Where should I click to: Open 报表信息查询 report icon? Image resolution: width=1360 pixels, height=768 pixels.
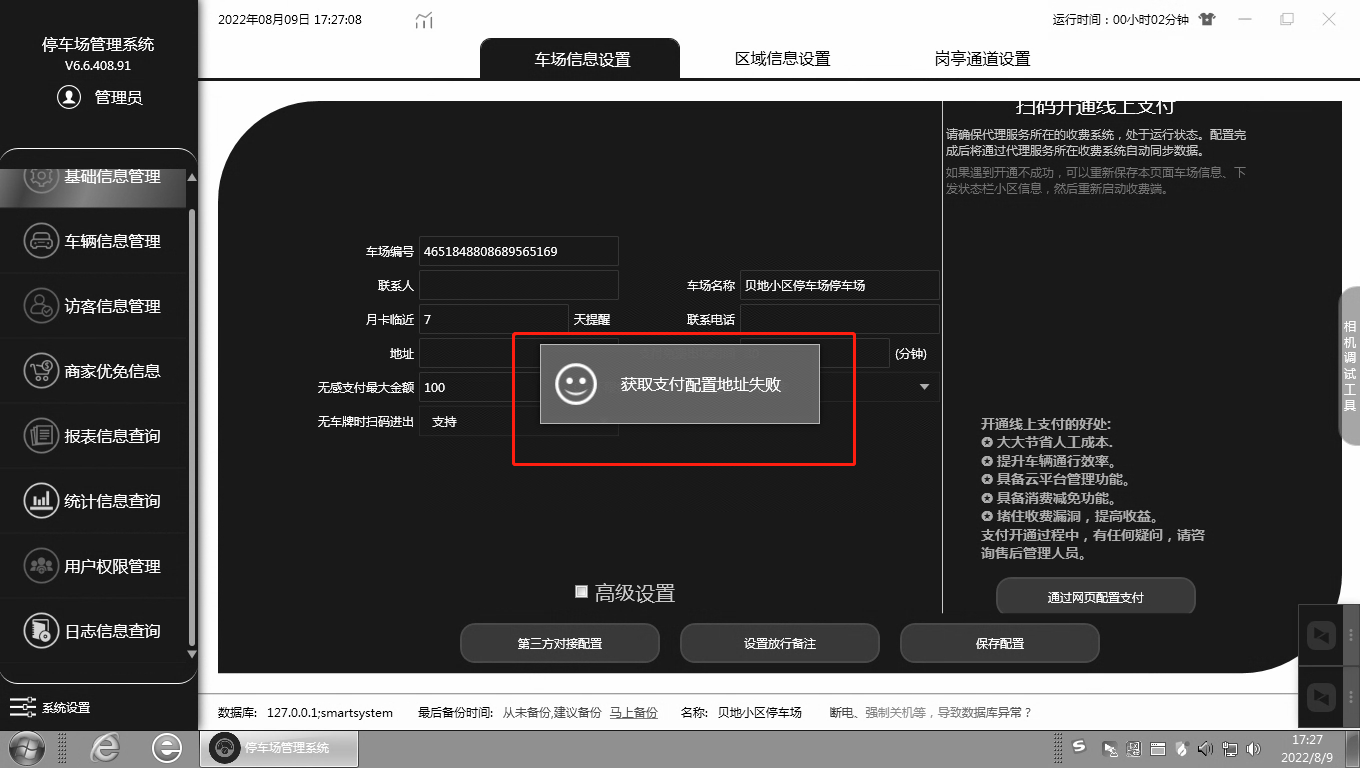pyautogui.click(x=41, y=436)
